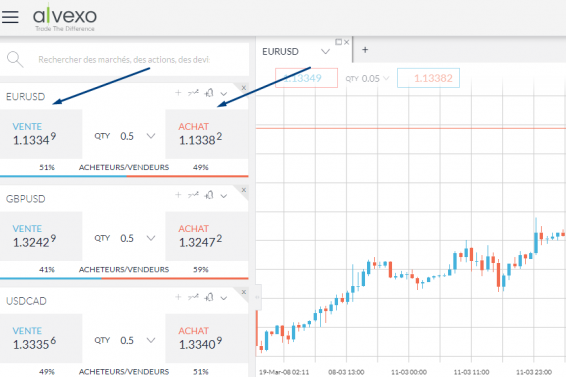Viewport: 566px width, 377px height.
Task: Remove the GBPUSD card from watchlist
Action: [x=244, y=190]
